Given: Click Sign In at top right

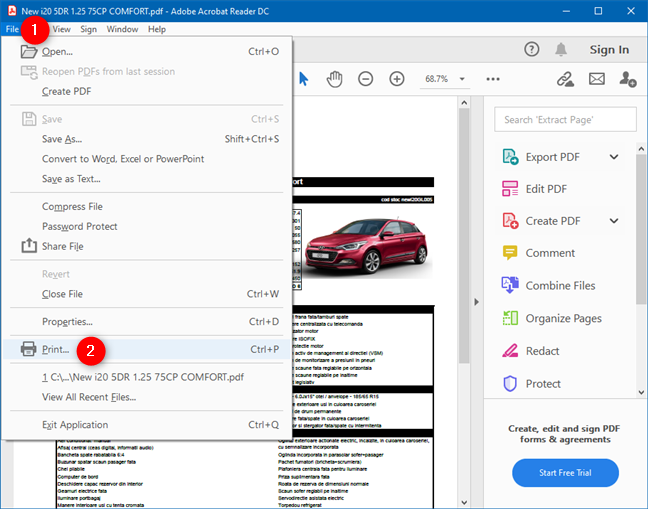Looking at the screenshot, I should (x=609, y=49).
